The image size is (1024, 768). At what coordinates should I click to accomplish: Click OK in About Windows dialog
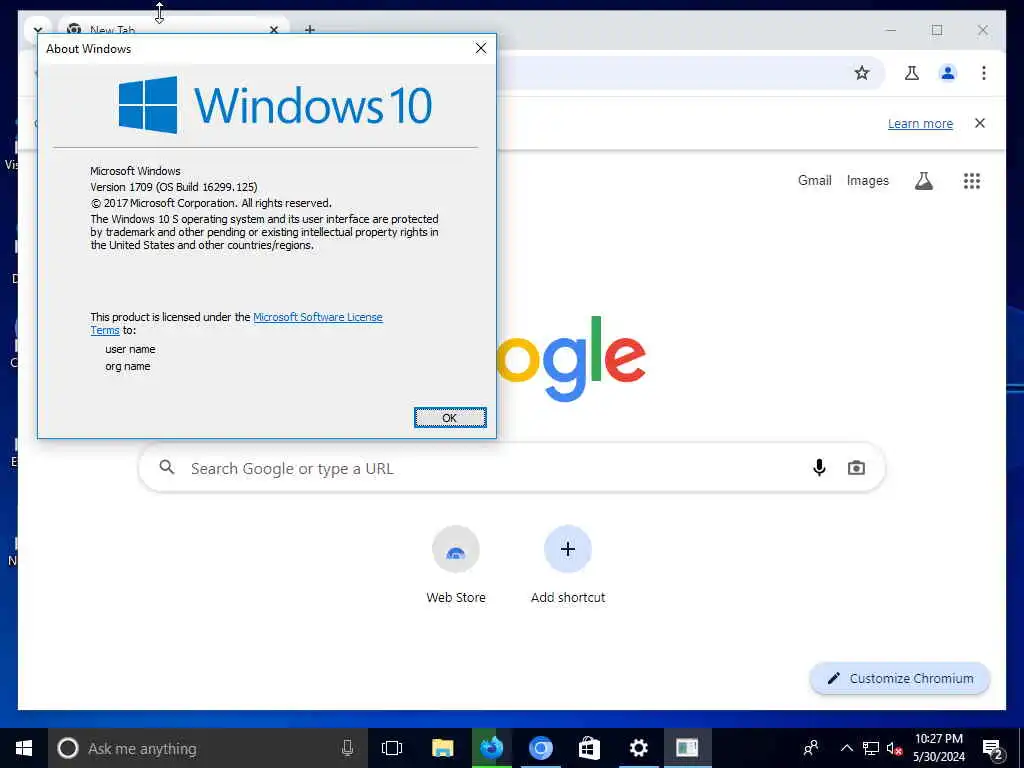pos(450,417)
